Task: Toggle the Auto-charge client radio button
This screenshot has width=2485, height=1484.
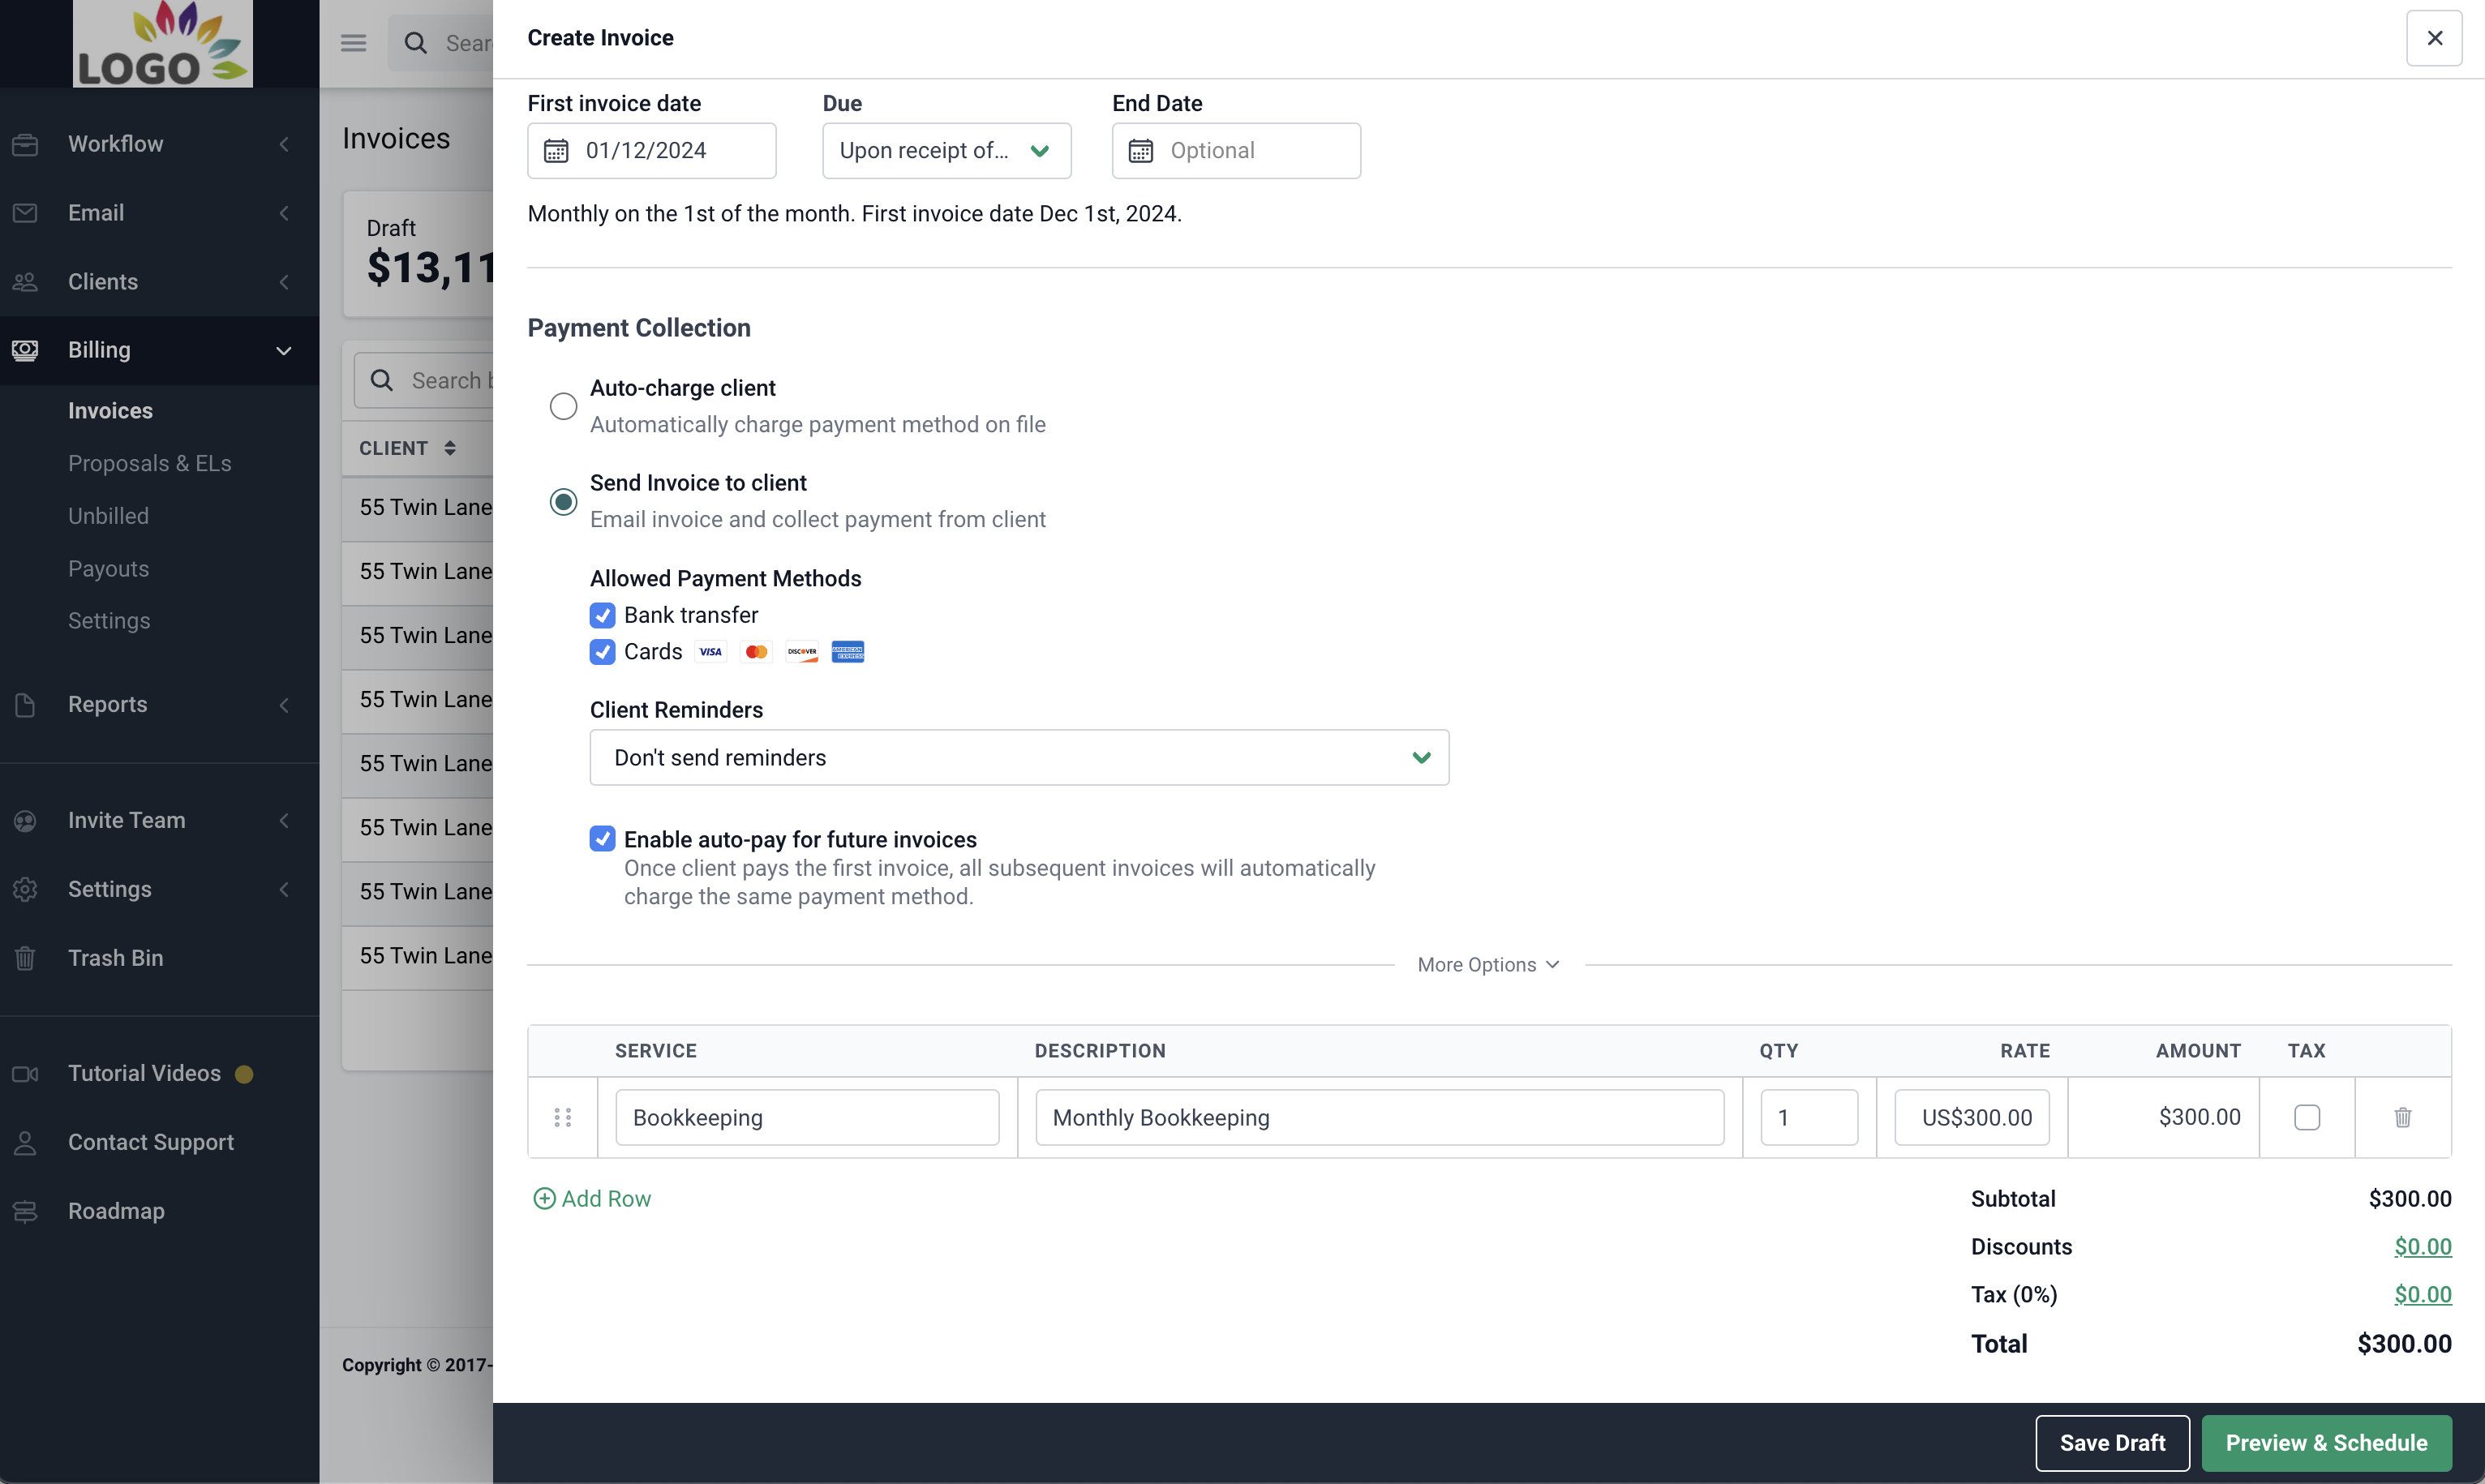Action: click(x=564, y=405)
